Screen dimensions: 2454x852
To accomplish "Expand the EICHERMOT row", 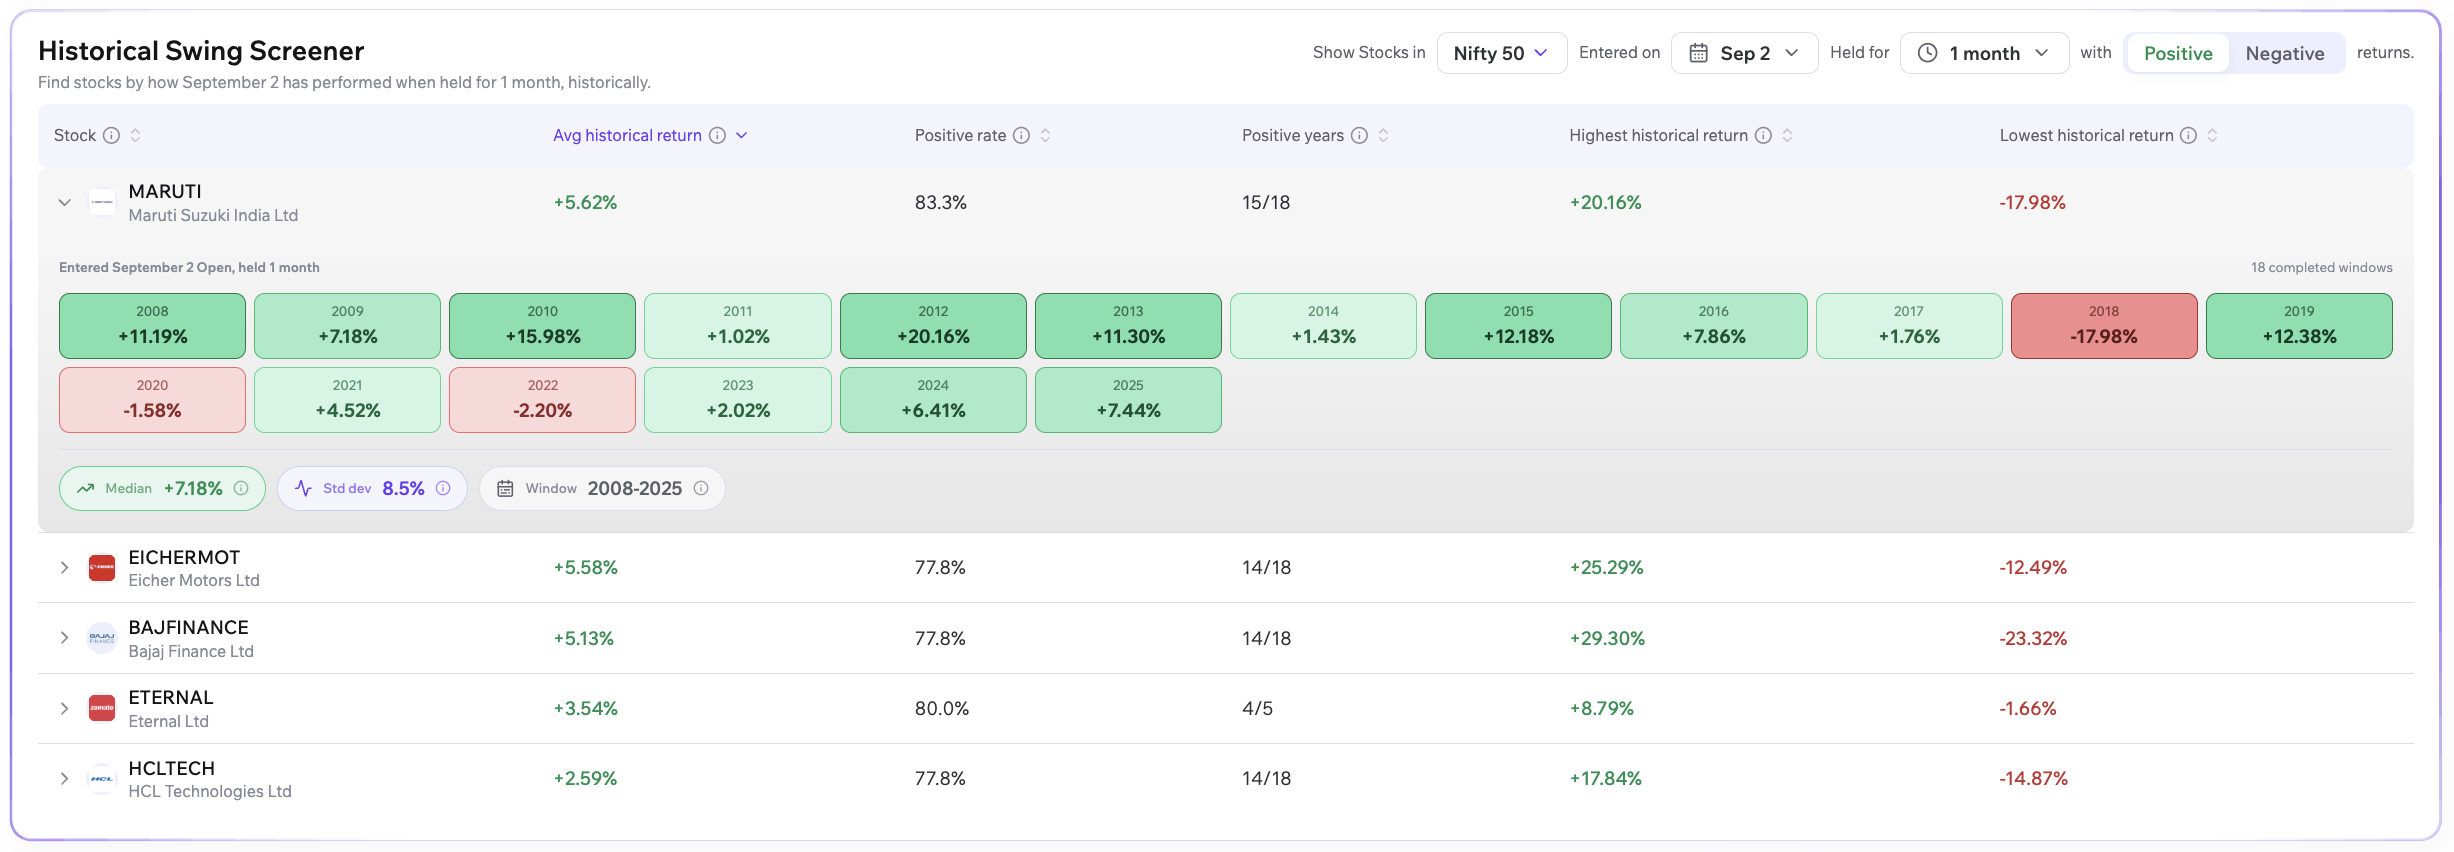I will tap(65, 568).
